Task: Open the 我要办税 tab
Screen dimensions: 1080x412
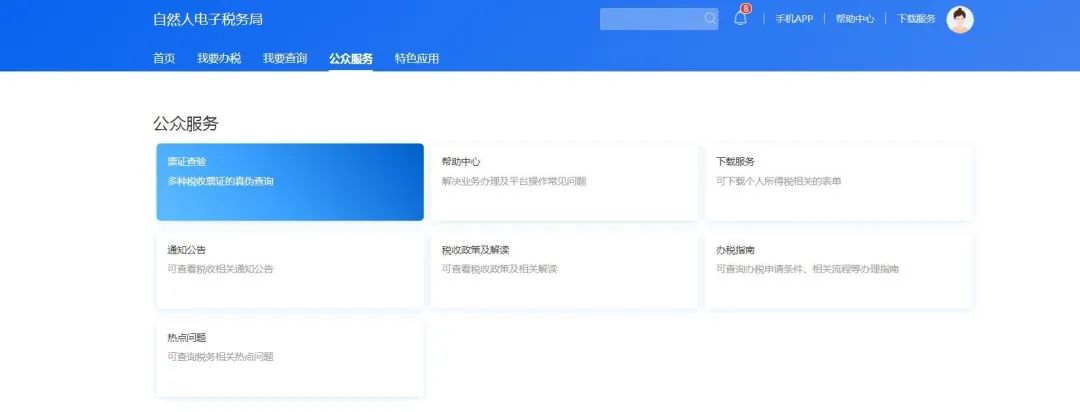Action: 219,59
